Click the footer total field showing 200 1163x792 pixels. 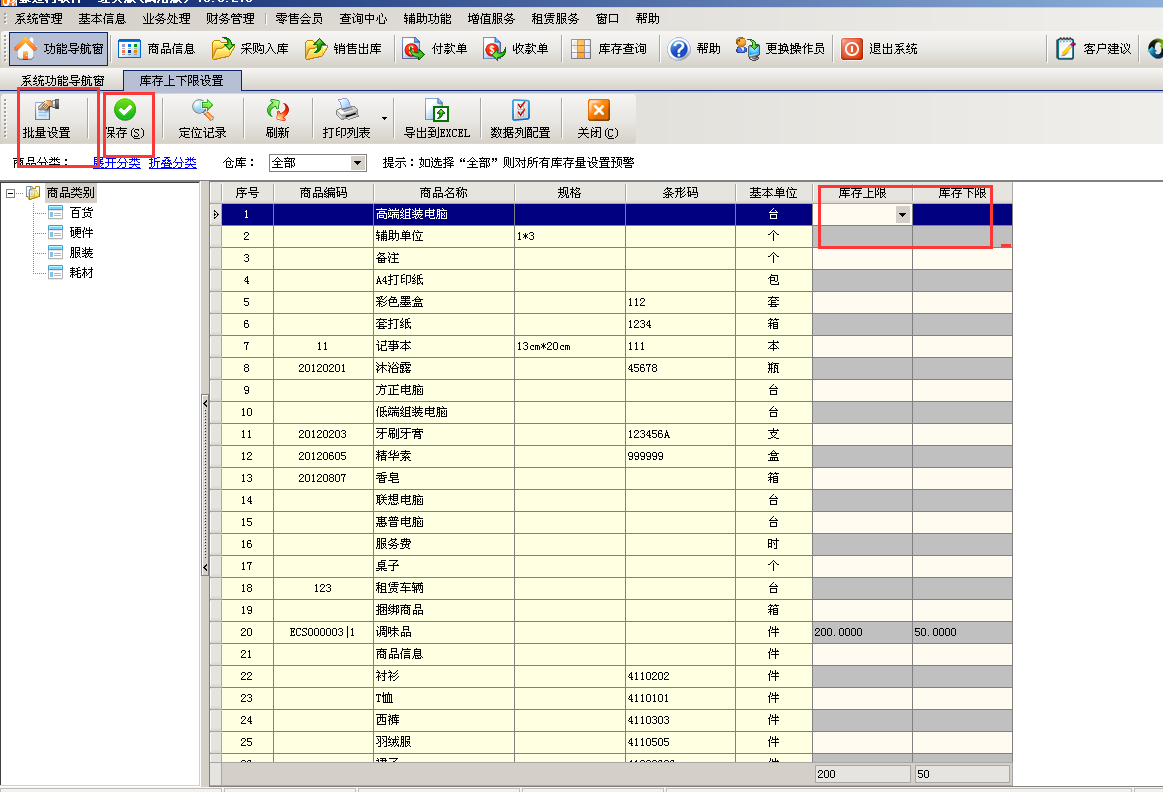(863, 773)
